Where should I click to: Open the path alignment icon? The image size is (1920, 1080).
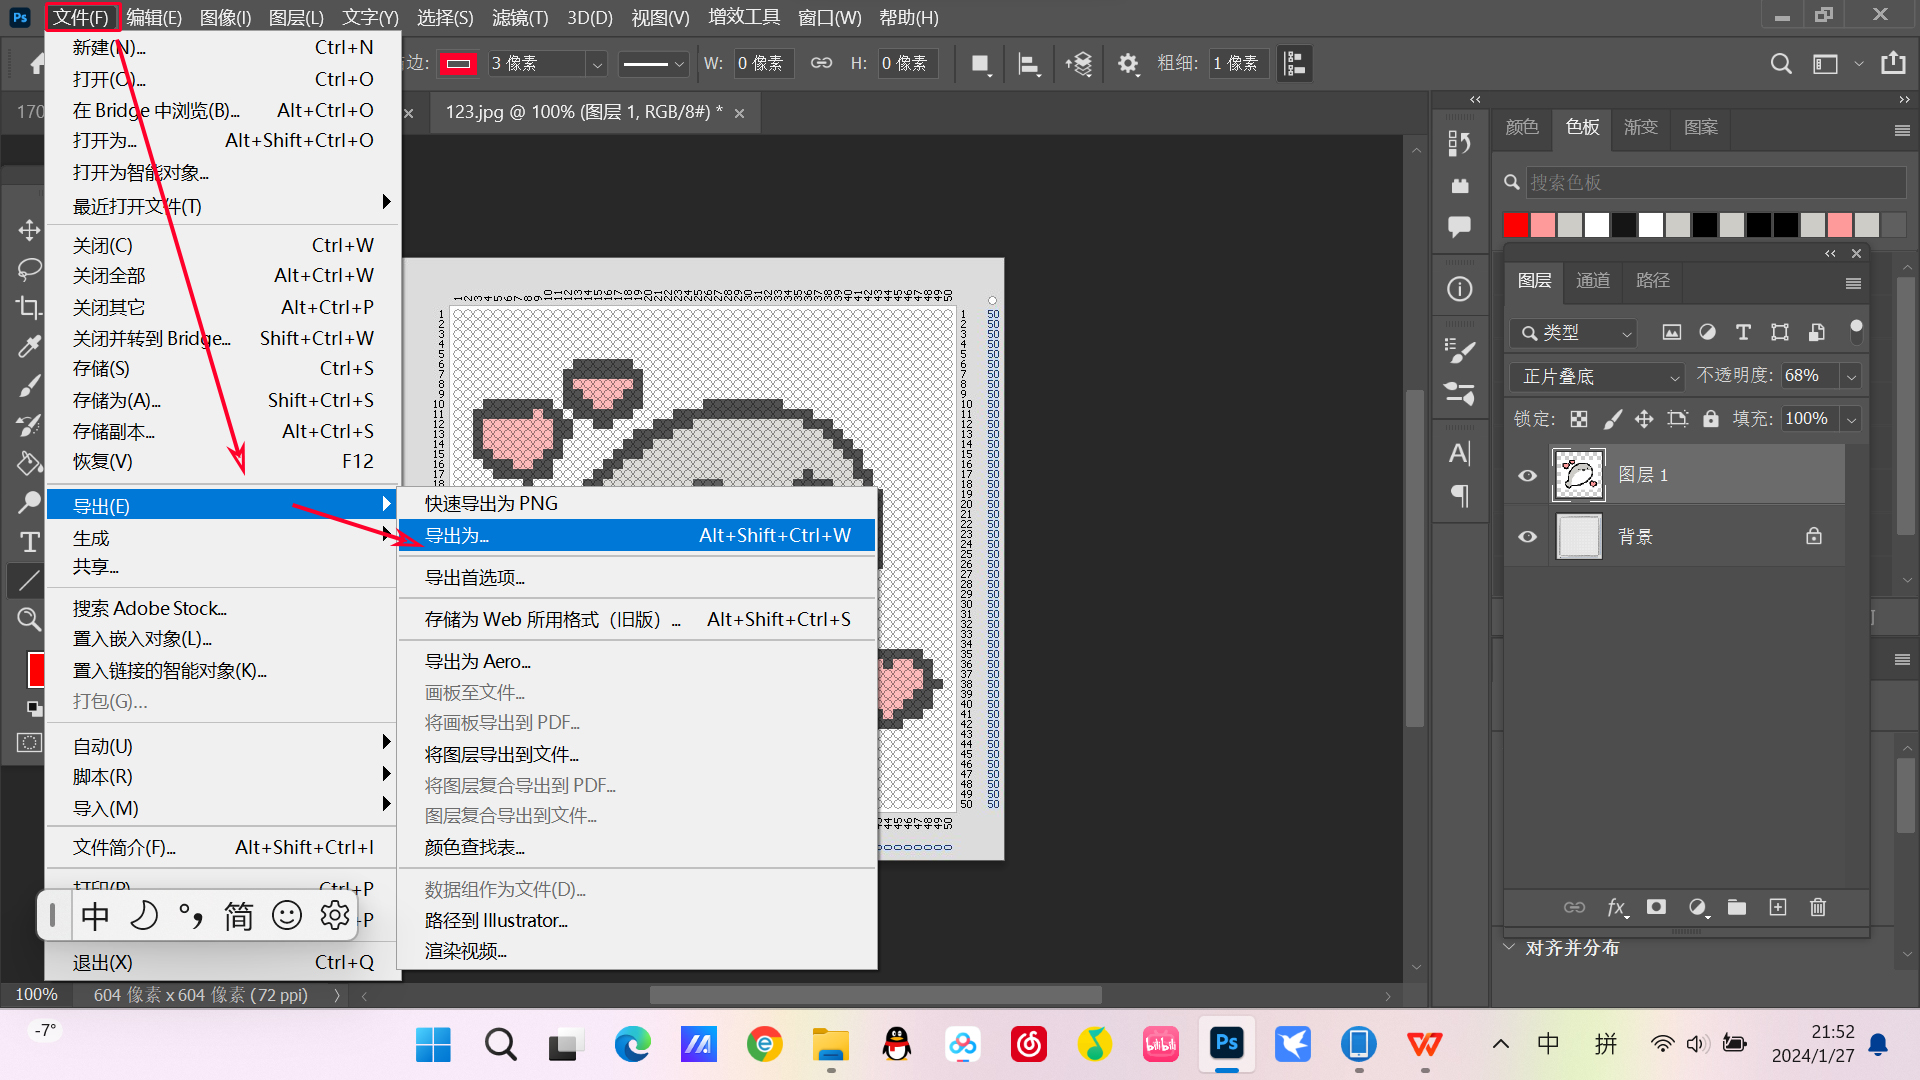click(x=1028, y=64)
